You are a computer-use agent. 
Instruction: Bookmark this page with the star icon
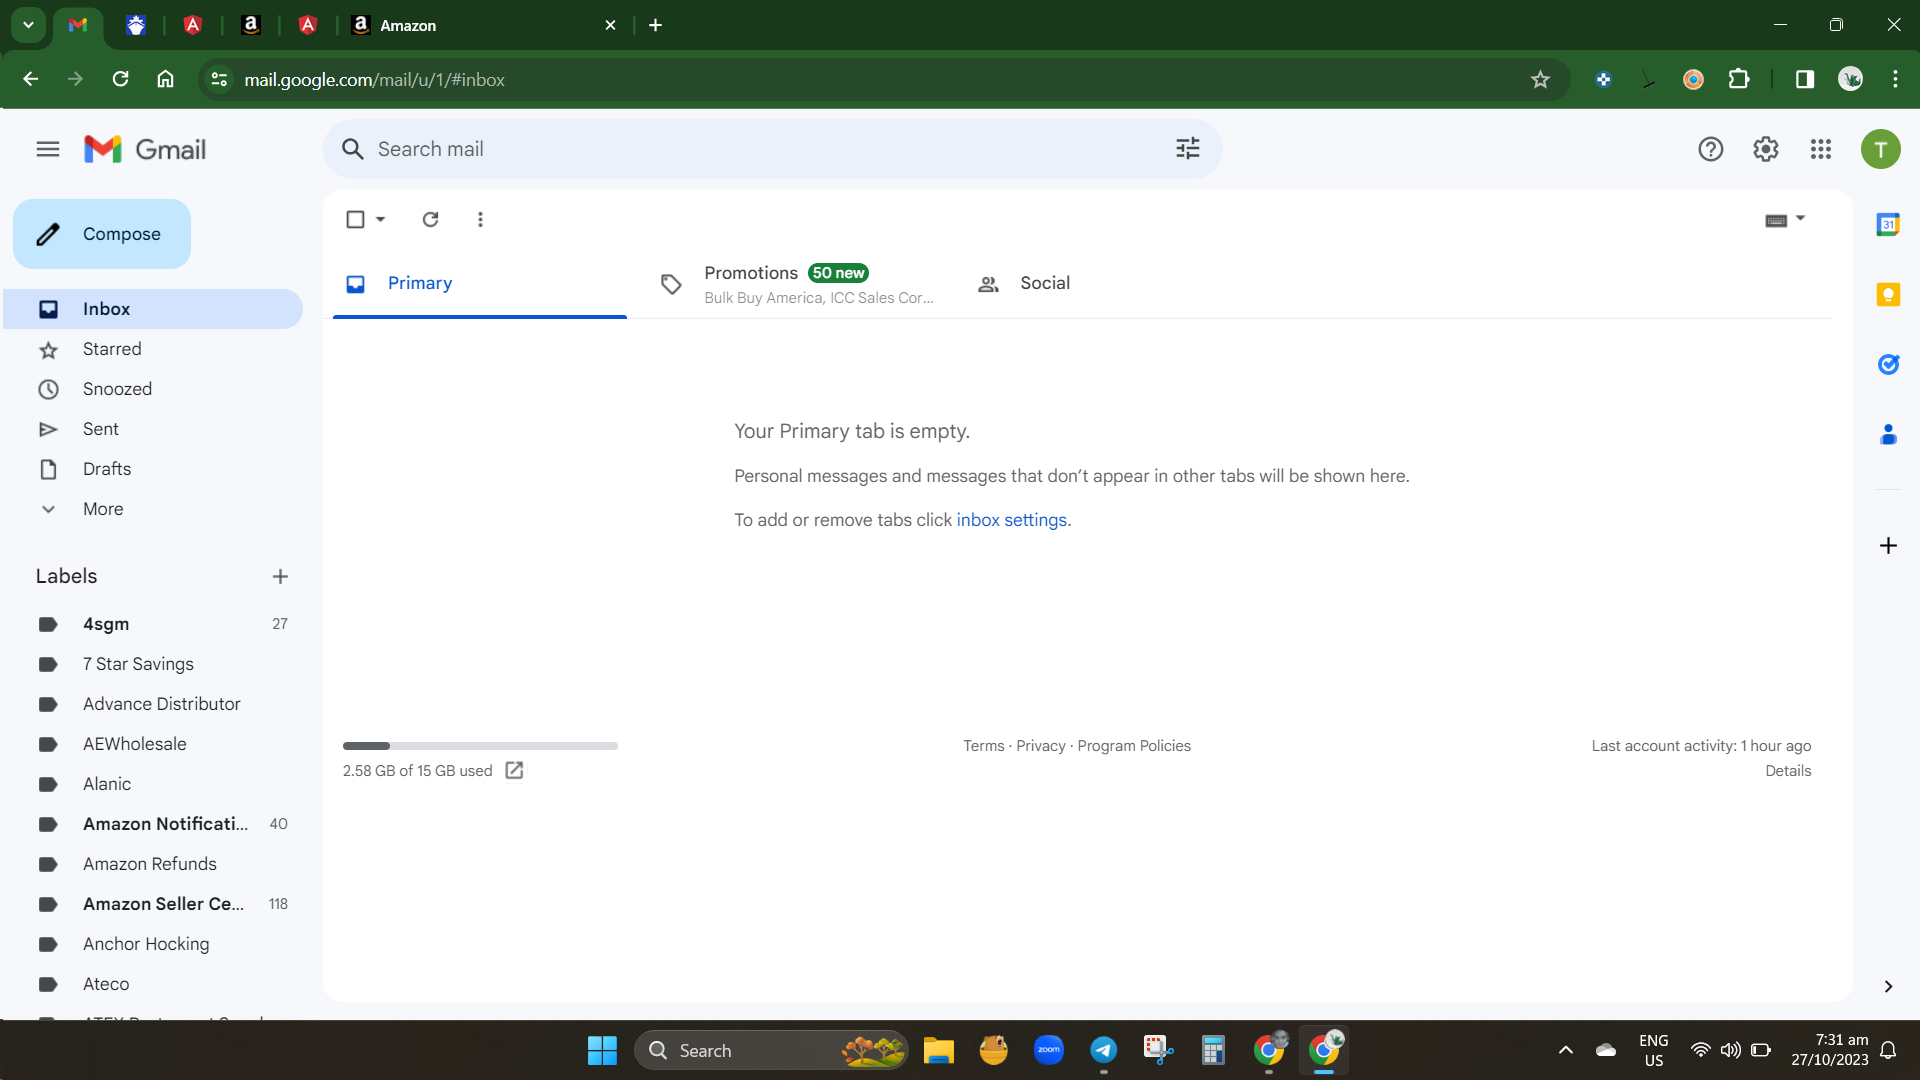(1540, 79)
